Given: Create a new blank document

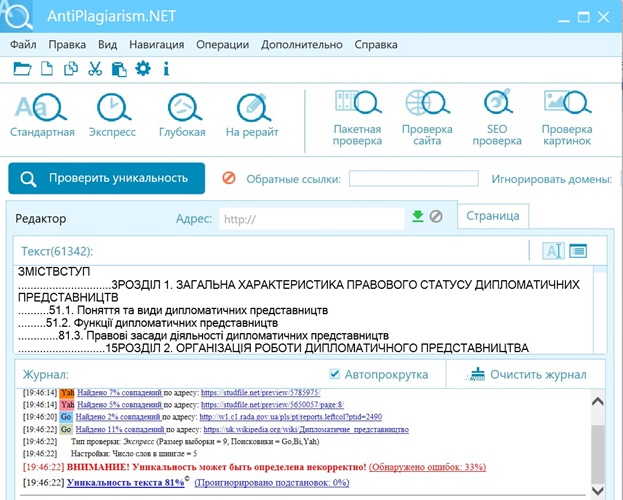Looking at the screenshot, I should pos(47,69).
